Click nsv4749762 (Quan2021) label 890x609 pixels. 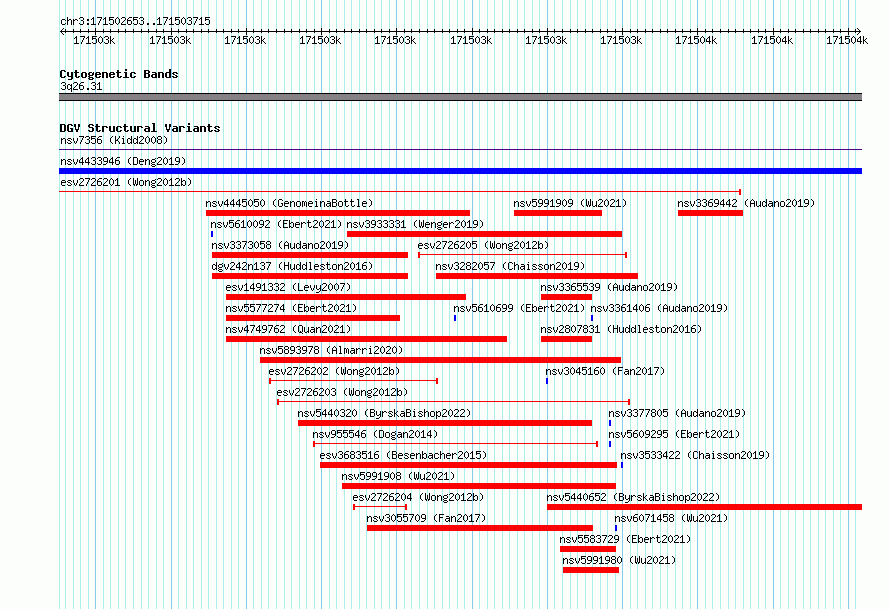[x=288, y=329]
